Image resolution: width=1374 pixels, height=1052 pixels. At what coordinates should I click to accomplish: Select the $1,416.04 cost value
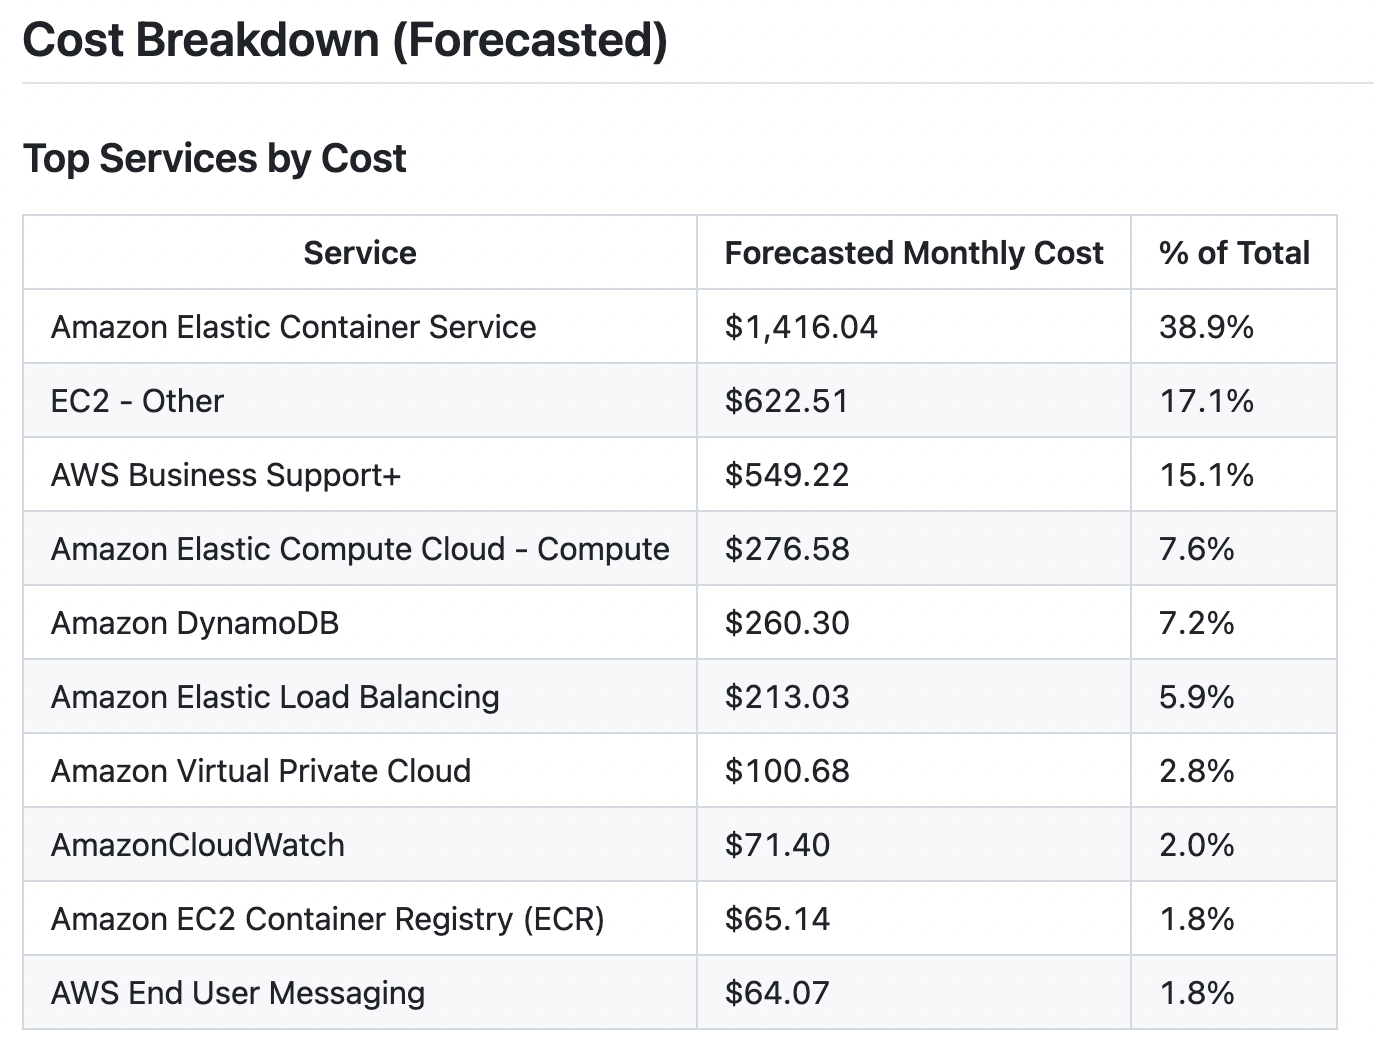tap(800, 327)
